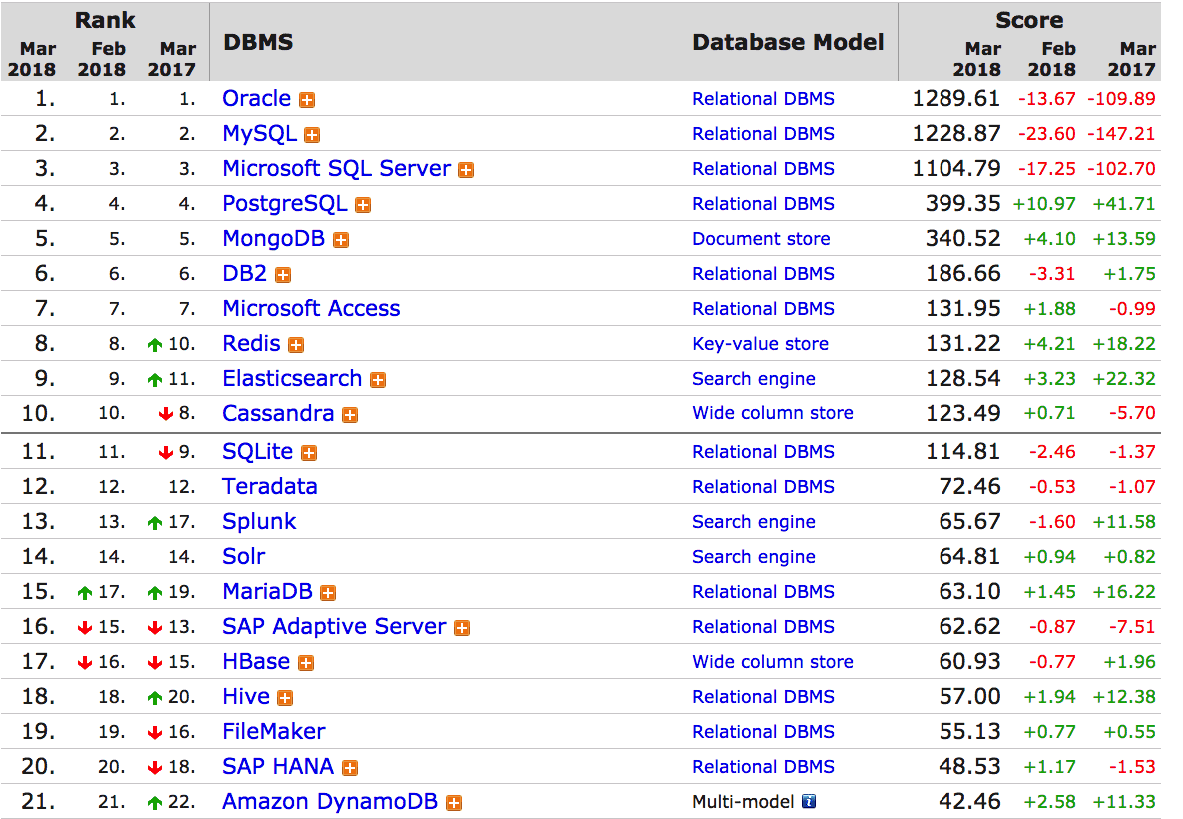Click the green up arrow in Redis row

point(155,345)
